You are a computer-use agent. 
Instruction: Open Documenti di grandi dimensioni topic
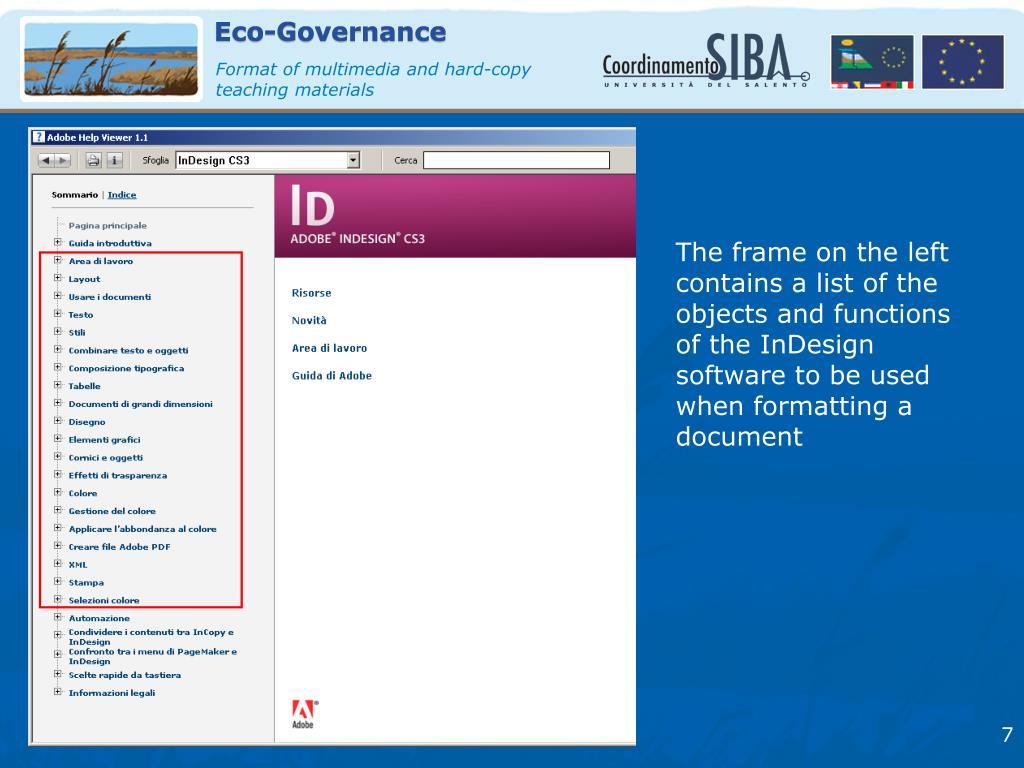(x=140, y=404)
